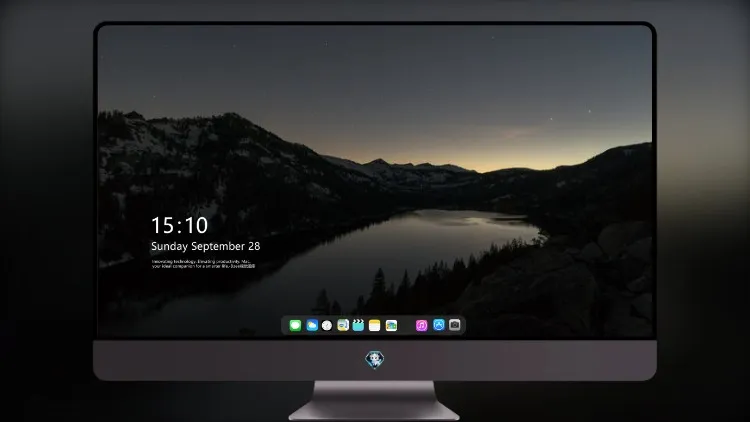The image size is (750, 422).
Task: Open the gray Camera app in the dock
Action: [x=455, y=325]
